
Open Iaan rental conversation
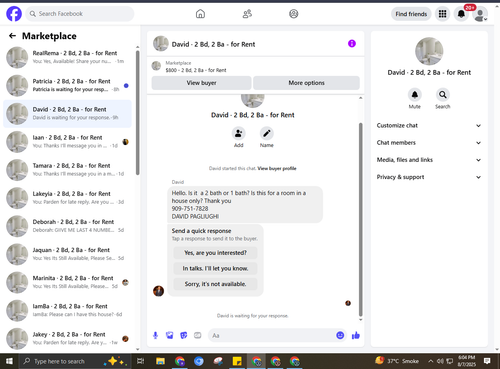pyautogui.click(x=67, y=142)
